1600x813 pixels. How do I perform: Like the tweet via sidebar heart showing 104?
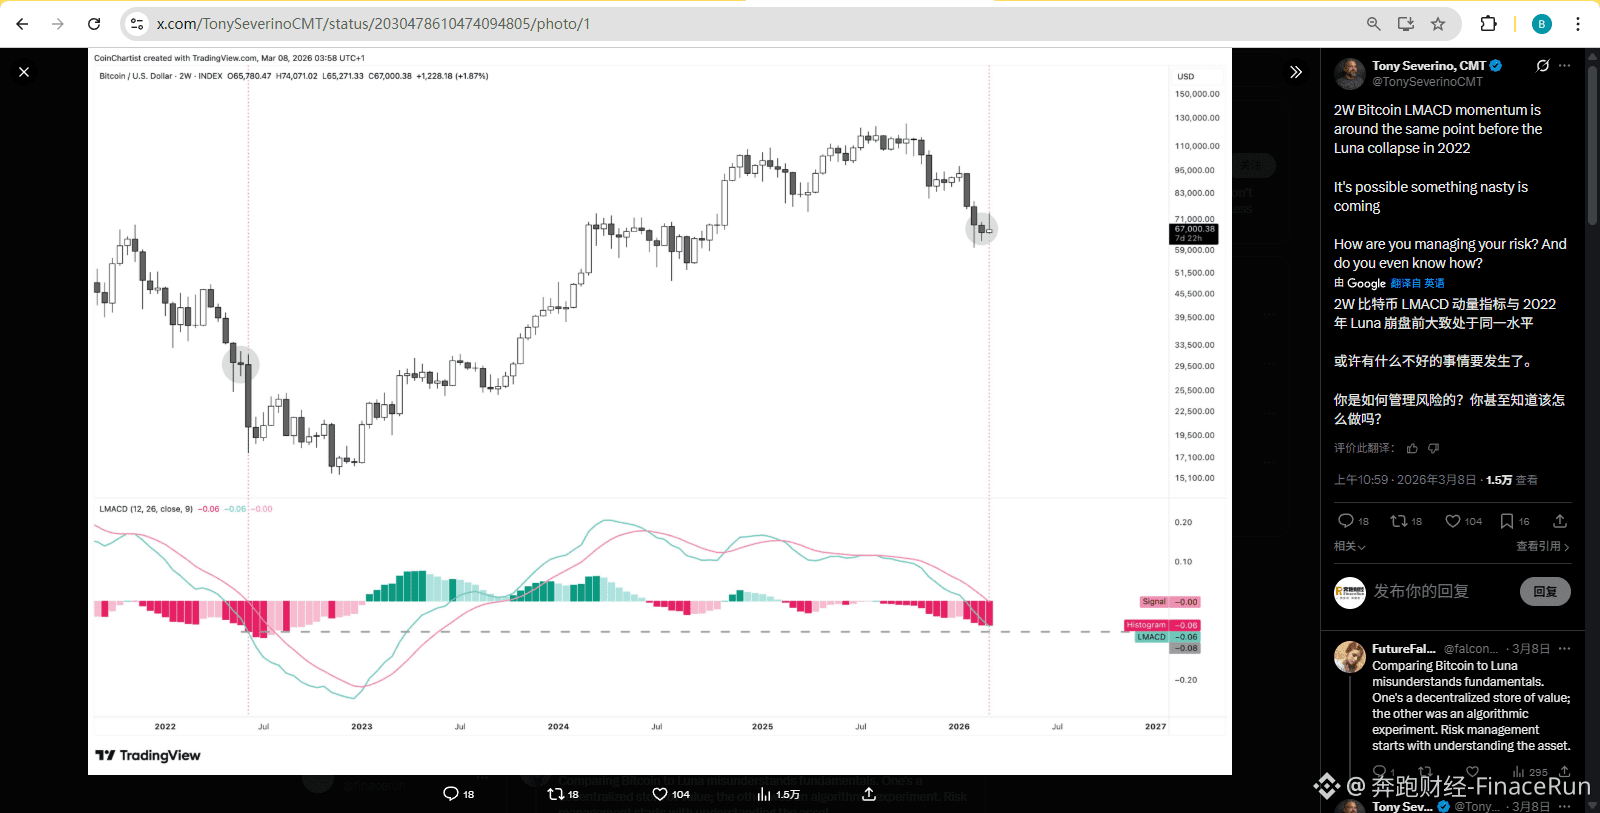click(x=1463, y=521)
